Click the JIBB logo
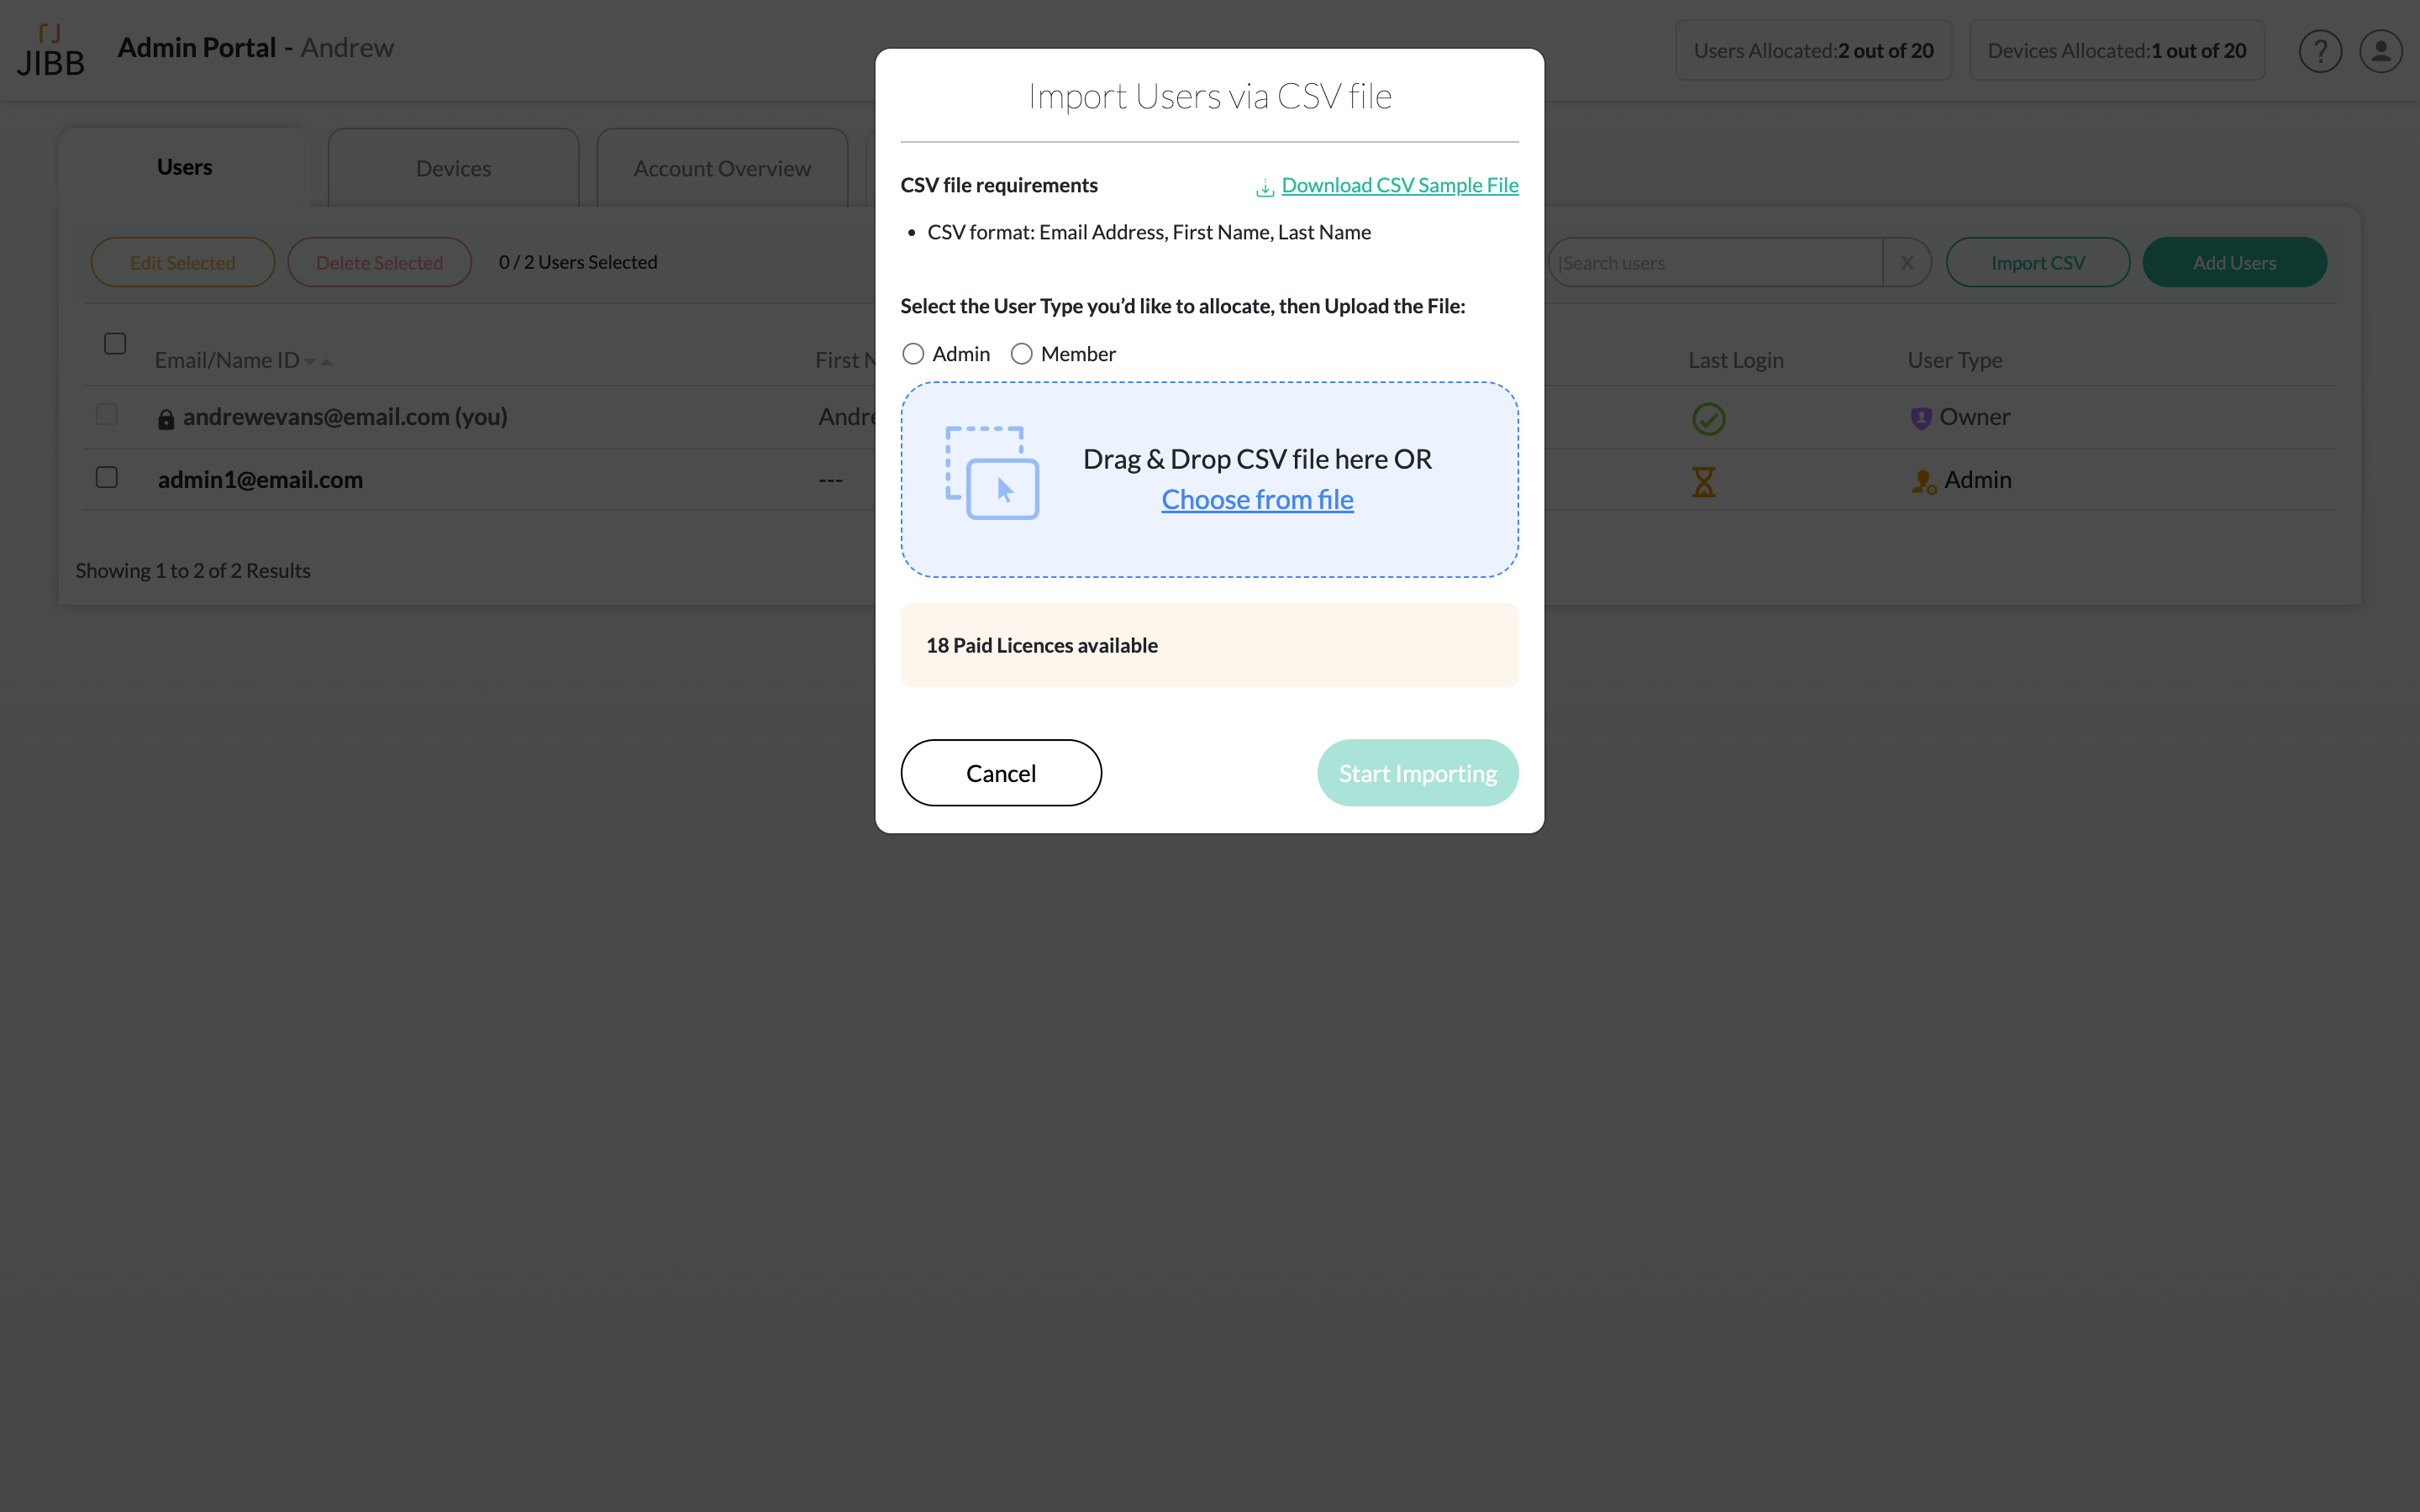The height and width of the screenshot is (1512, 2420). [x=50, y=51]
